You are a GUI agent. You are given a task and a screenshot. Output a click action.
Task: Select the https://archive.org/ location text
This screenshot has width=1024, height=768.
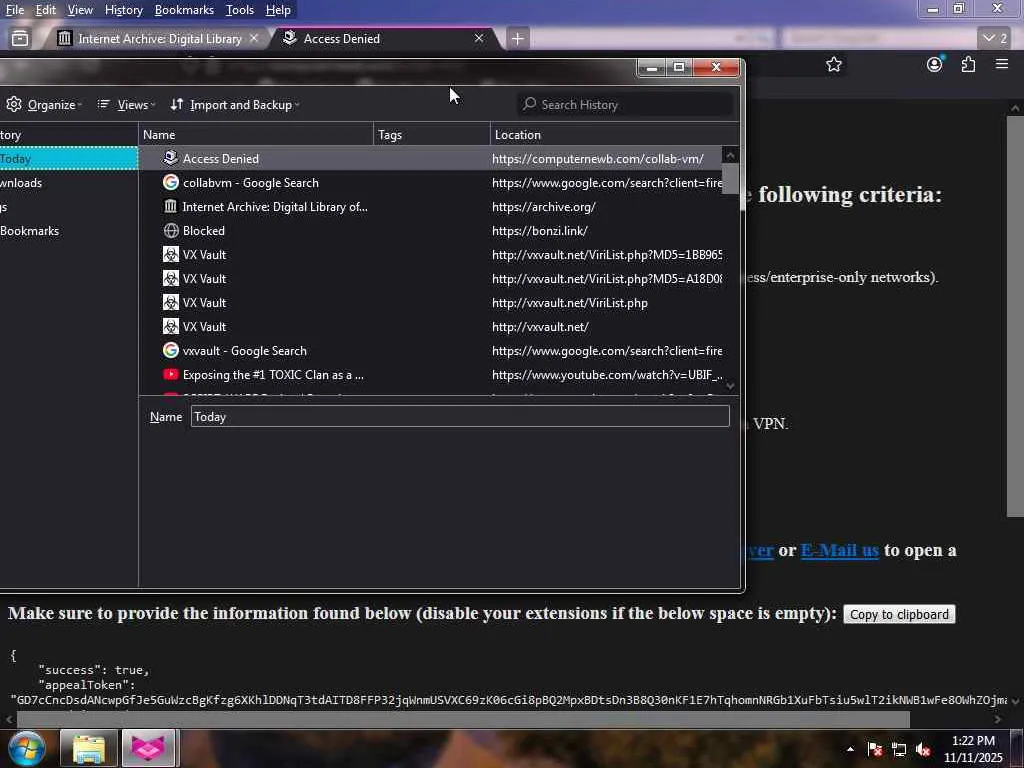click(543, 207)
